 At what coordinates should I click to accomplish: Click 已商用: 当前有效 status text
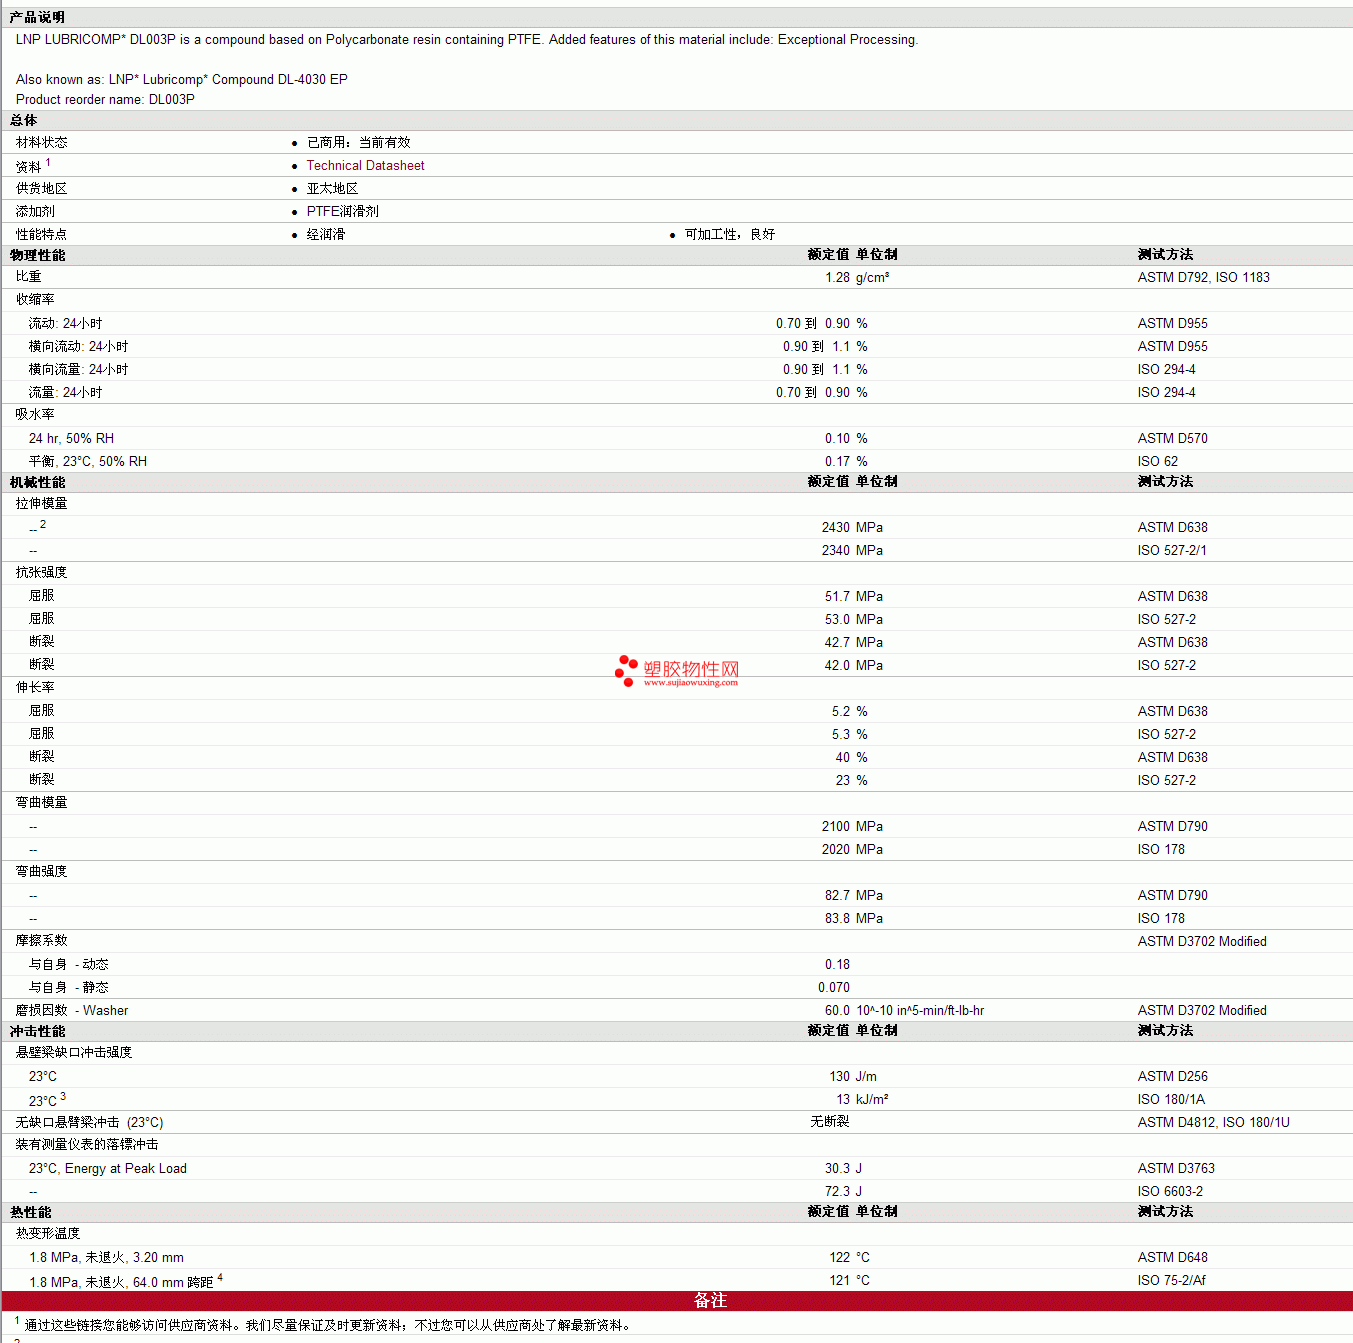tap(358, 143)
